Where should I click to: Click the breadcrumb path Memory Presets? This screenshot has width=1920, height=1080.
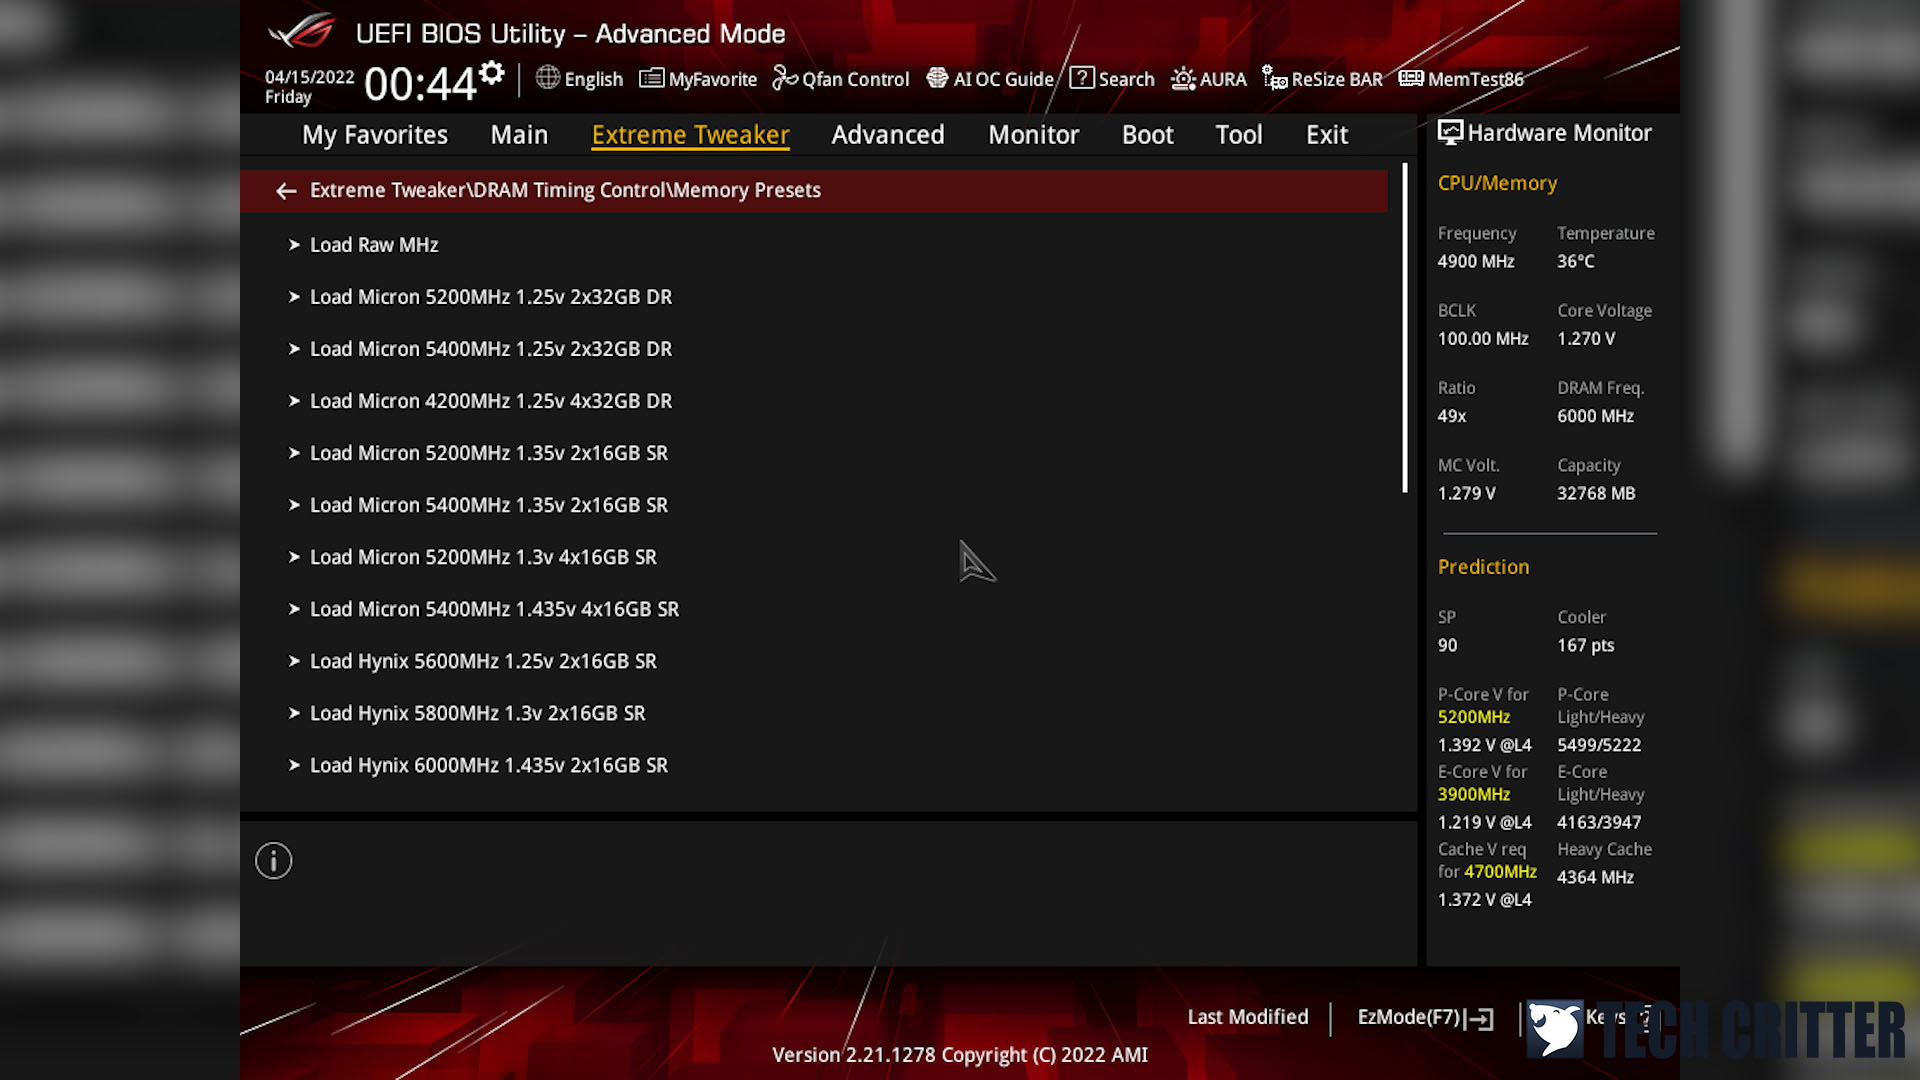click(746, 190)
